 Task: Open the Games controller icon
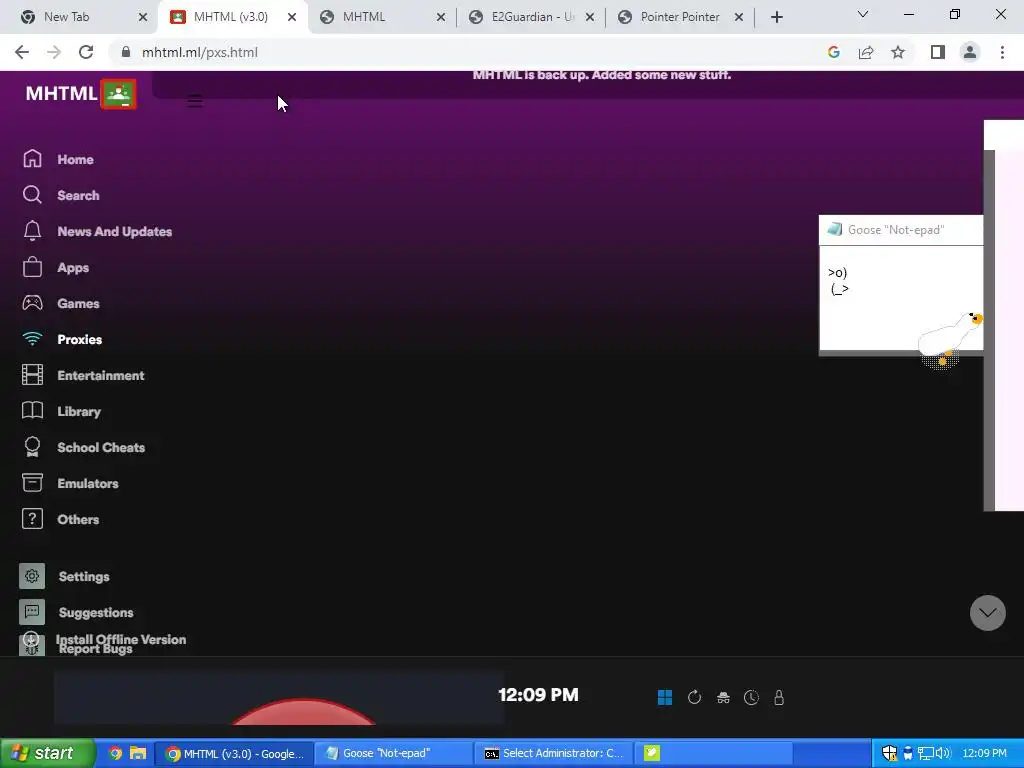click(x=32, y=303)
